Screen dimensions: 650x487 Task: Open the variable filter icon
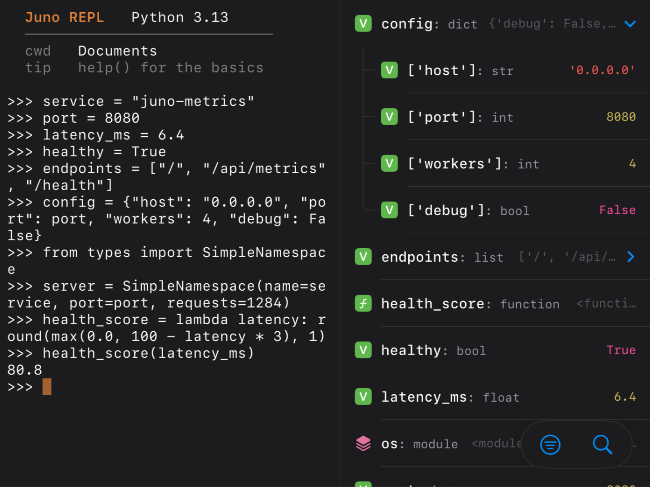[550, 445]
